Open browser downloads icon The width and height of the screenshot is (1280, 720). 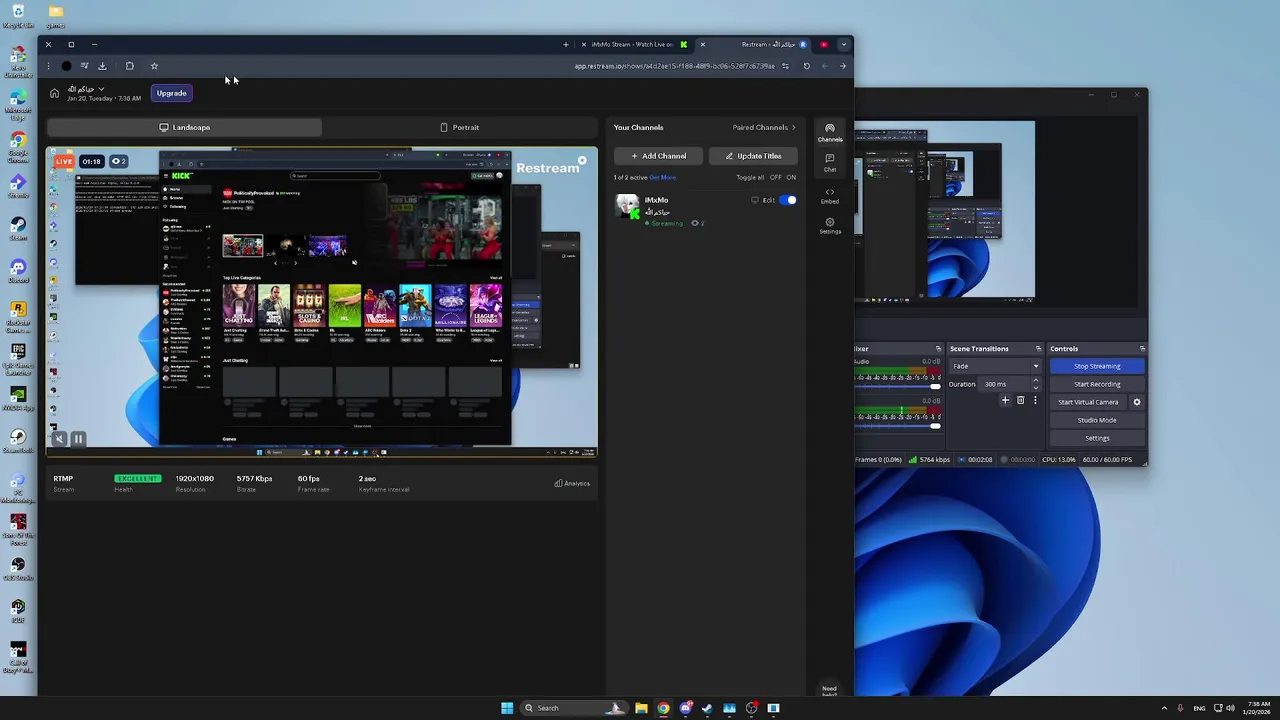coord(102,66)
